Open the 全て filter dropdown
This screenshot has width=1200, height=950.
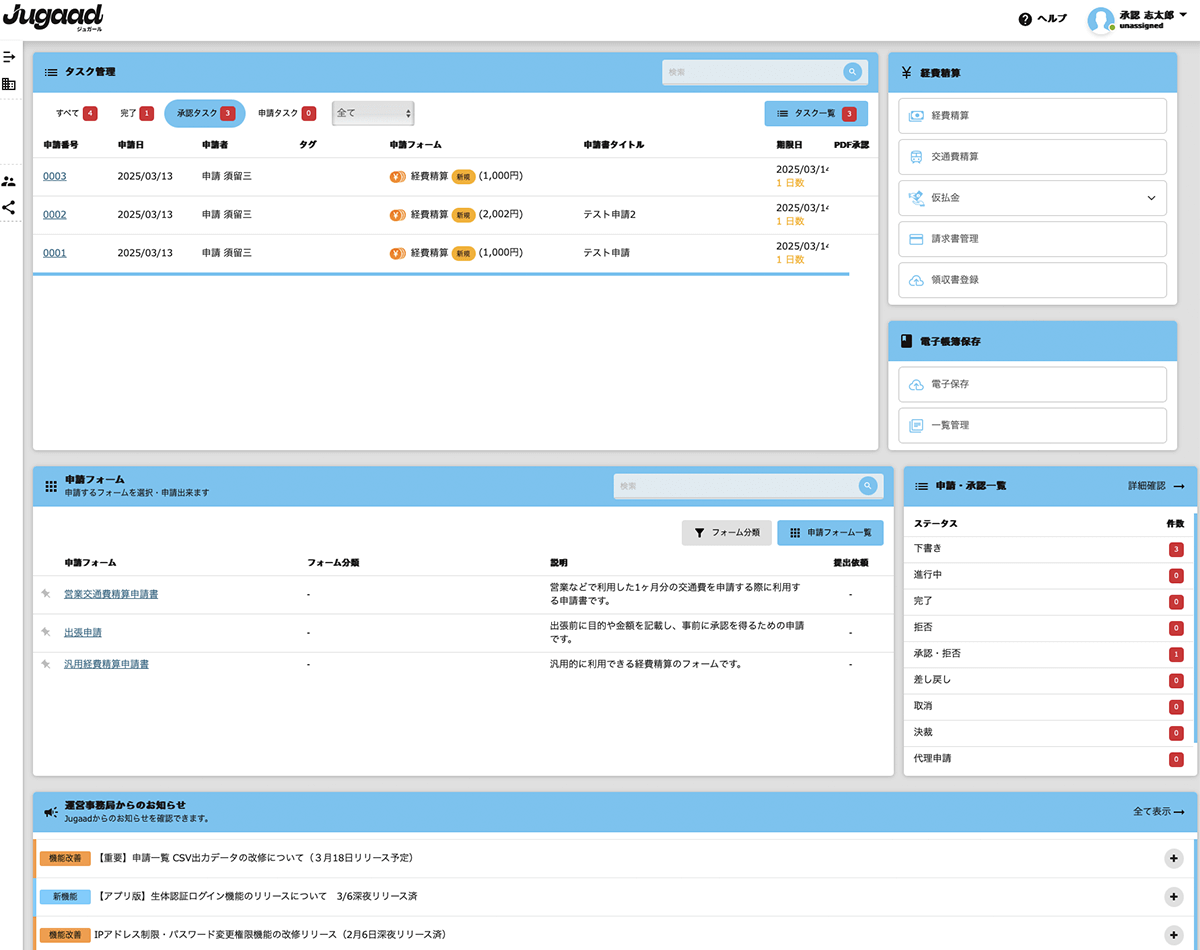click(373, 113)
